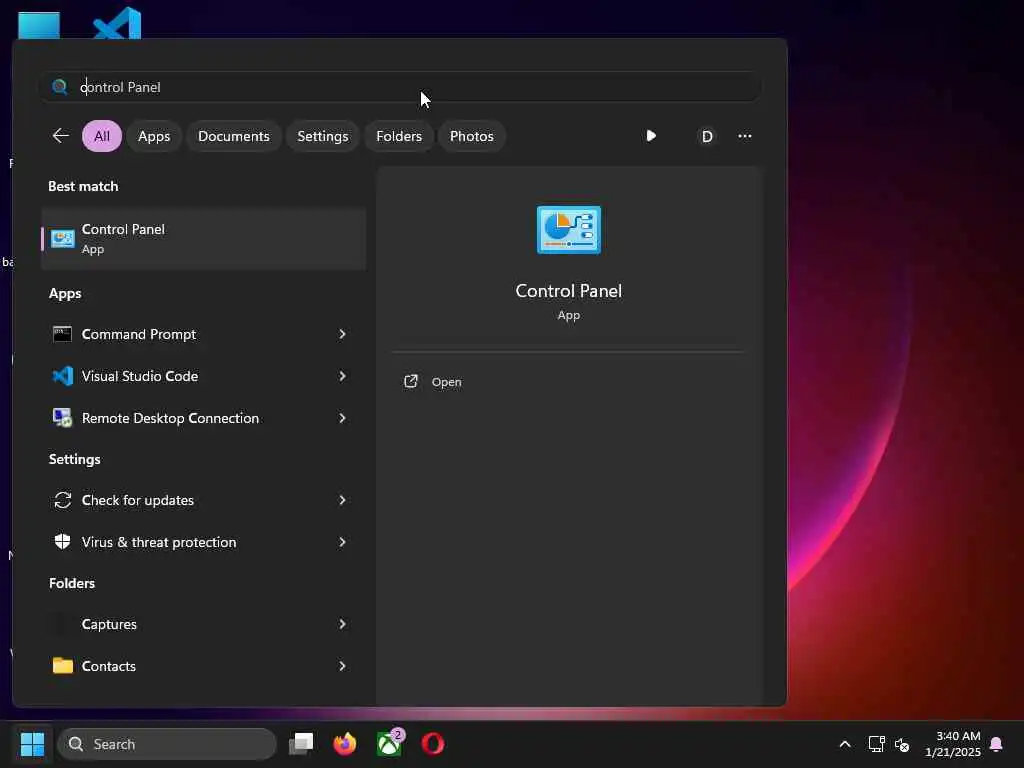Expand Virus & threat protection chevron
The height and width of the screenshot is (768, 1024).
tap(342, 542)
